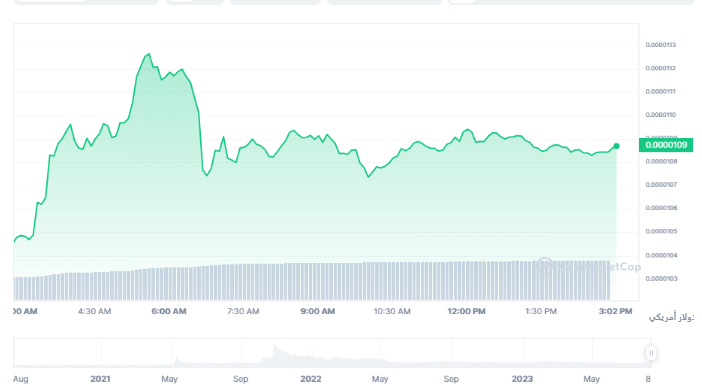The image size is (702, 386).
Task: Select the 4:30 AM time axis label
Action: click(x=94, y=311)
